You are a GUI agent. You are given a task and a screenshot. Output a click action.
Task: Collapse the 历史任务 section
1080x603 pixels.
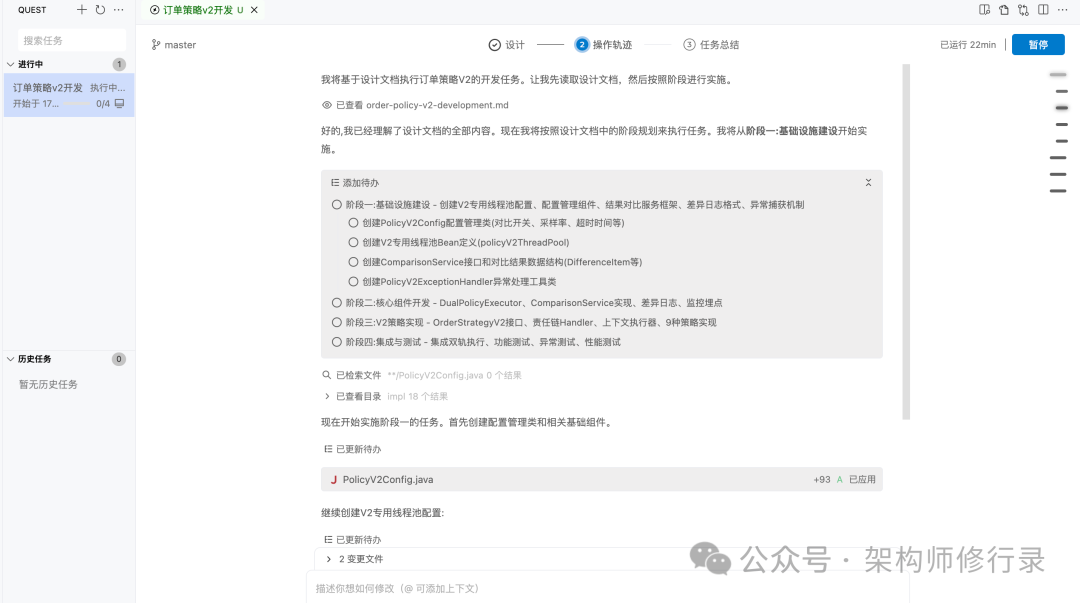coord(10,359)
